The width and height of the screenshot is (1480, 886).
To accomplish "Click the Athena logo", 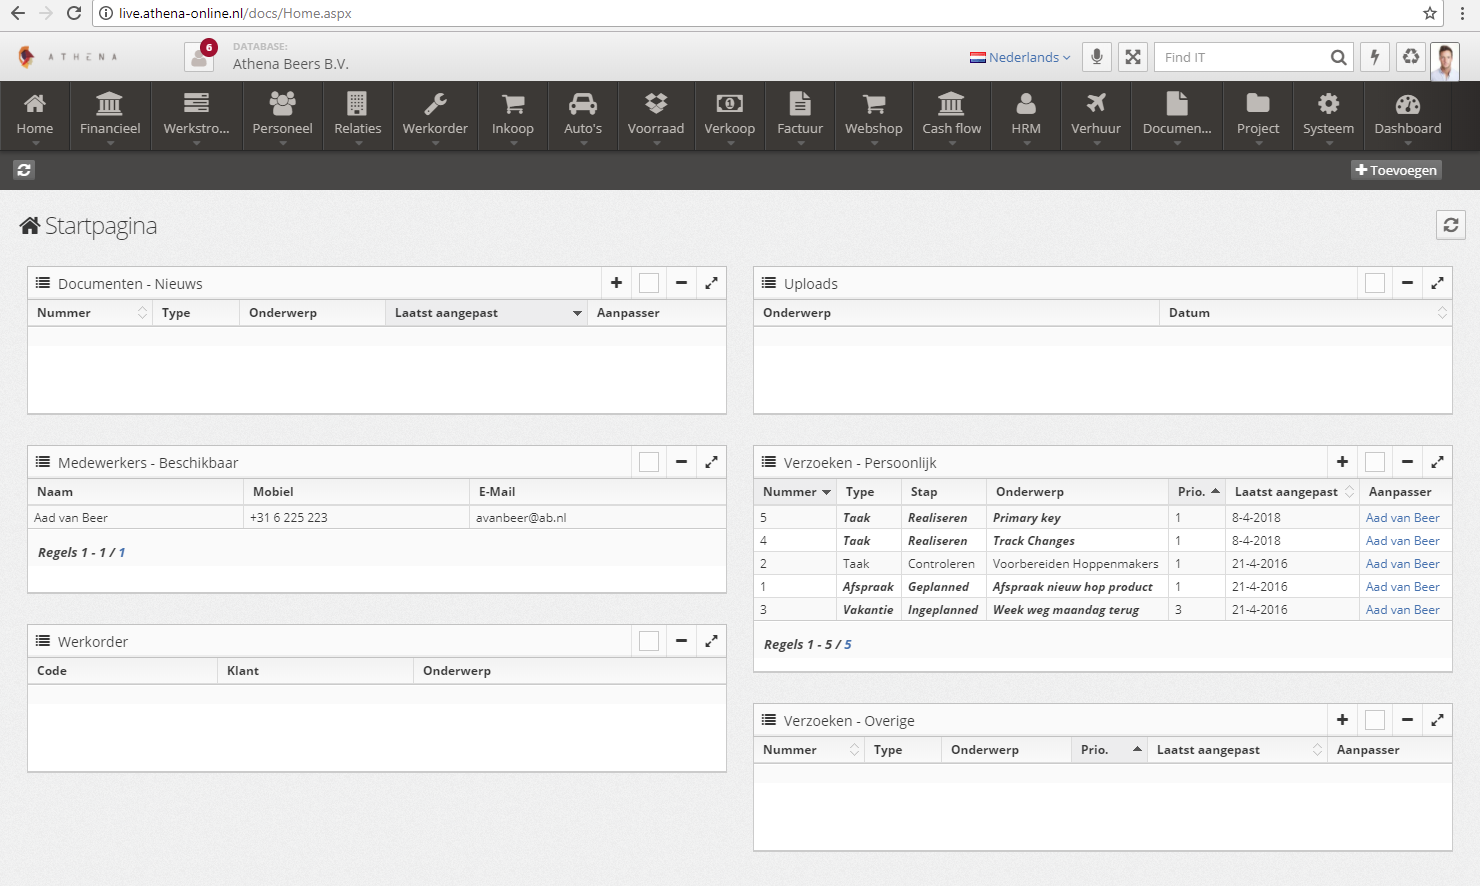I will [68, 57].
